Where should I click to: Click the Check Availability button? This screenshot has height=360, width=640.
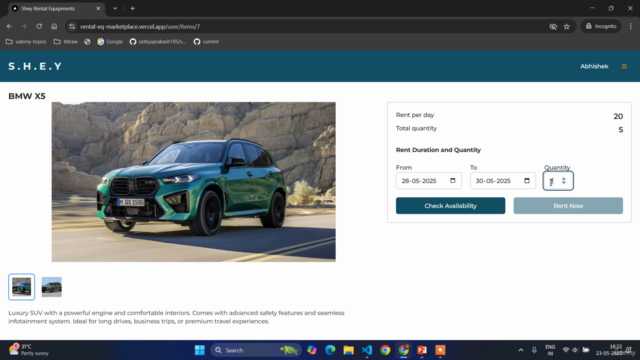(450, 206)
